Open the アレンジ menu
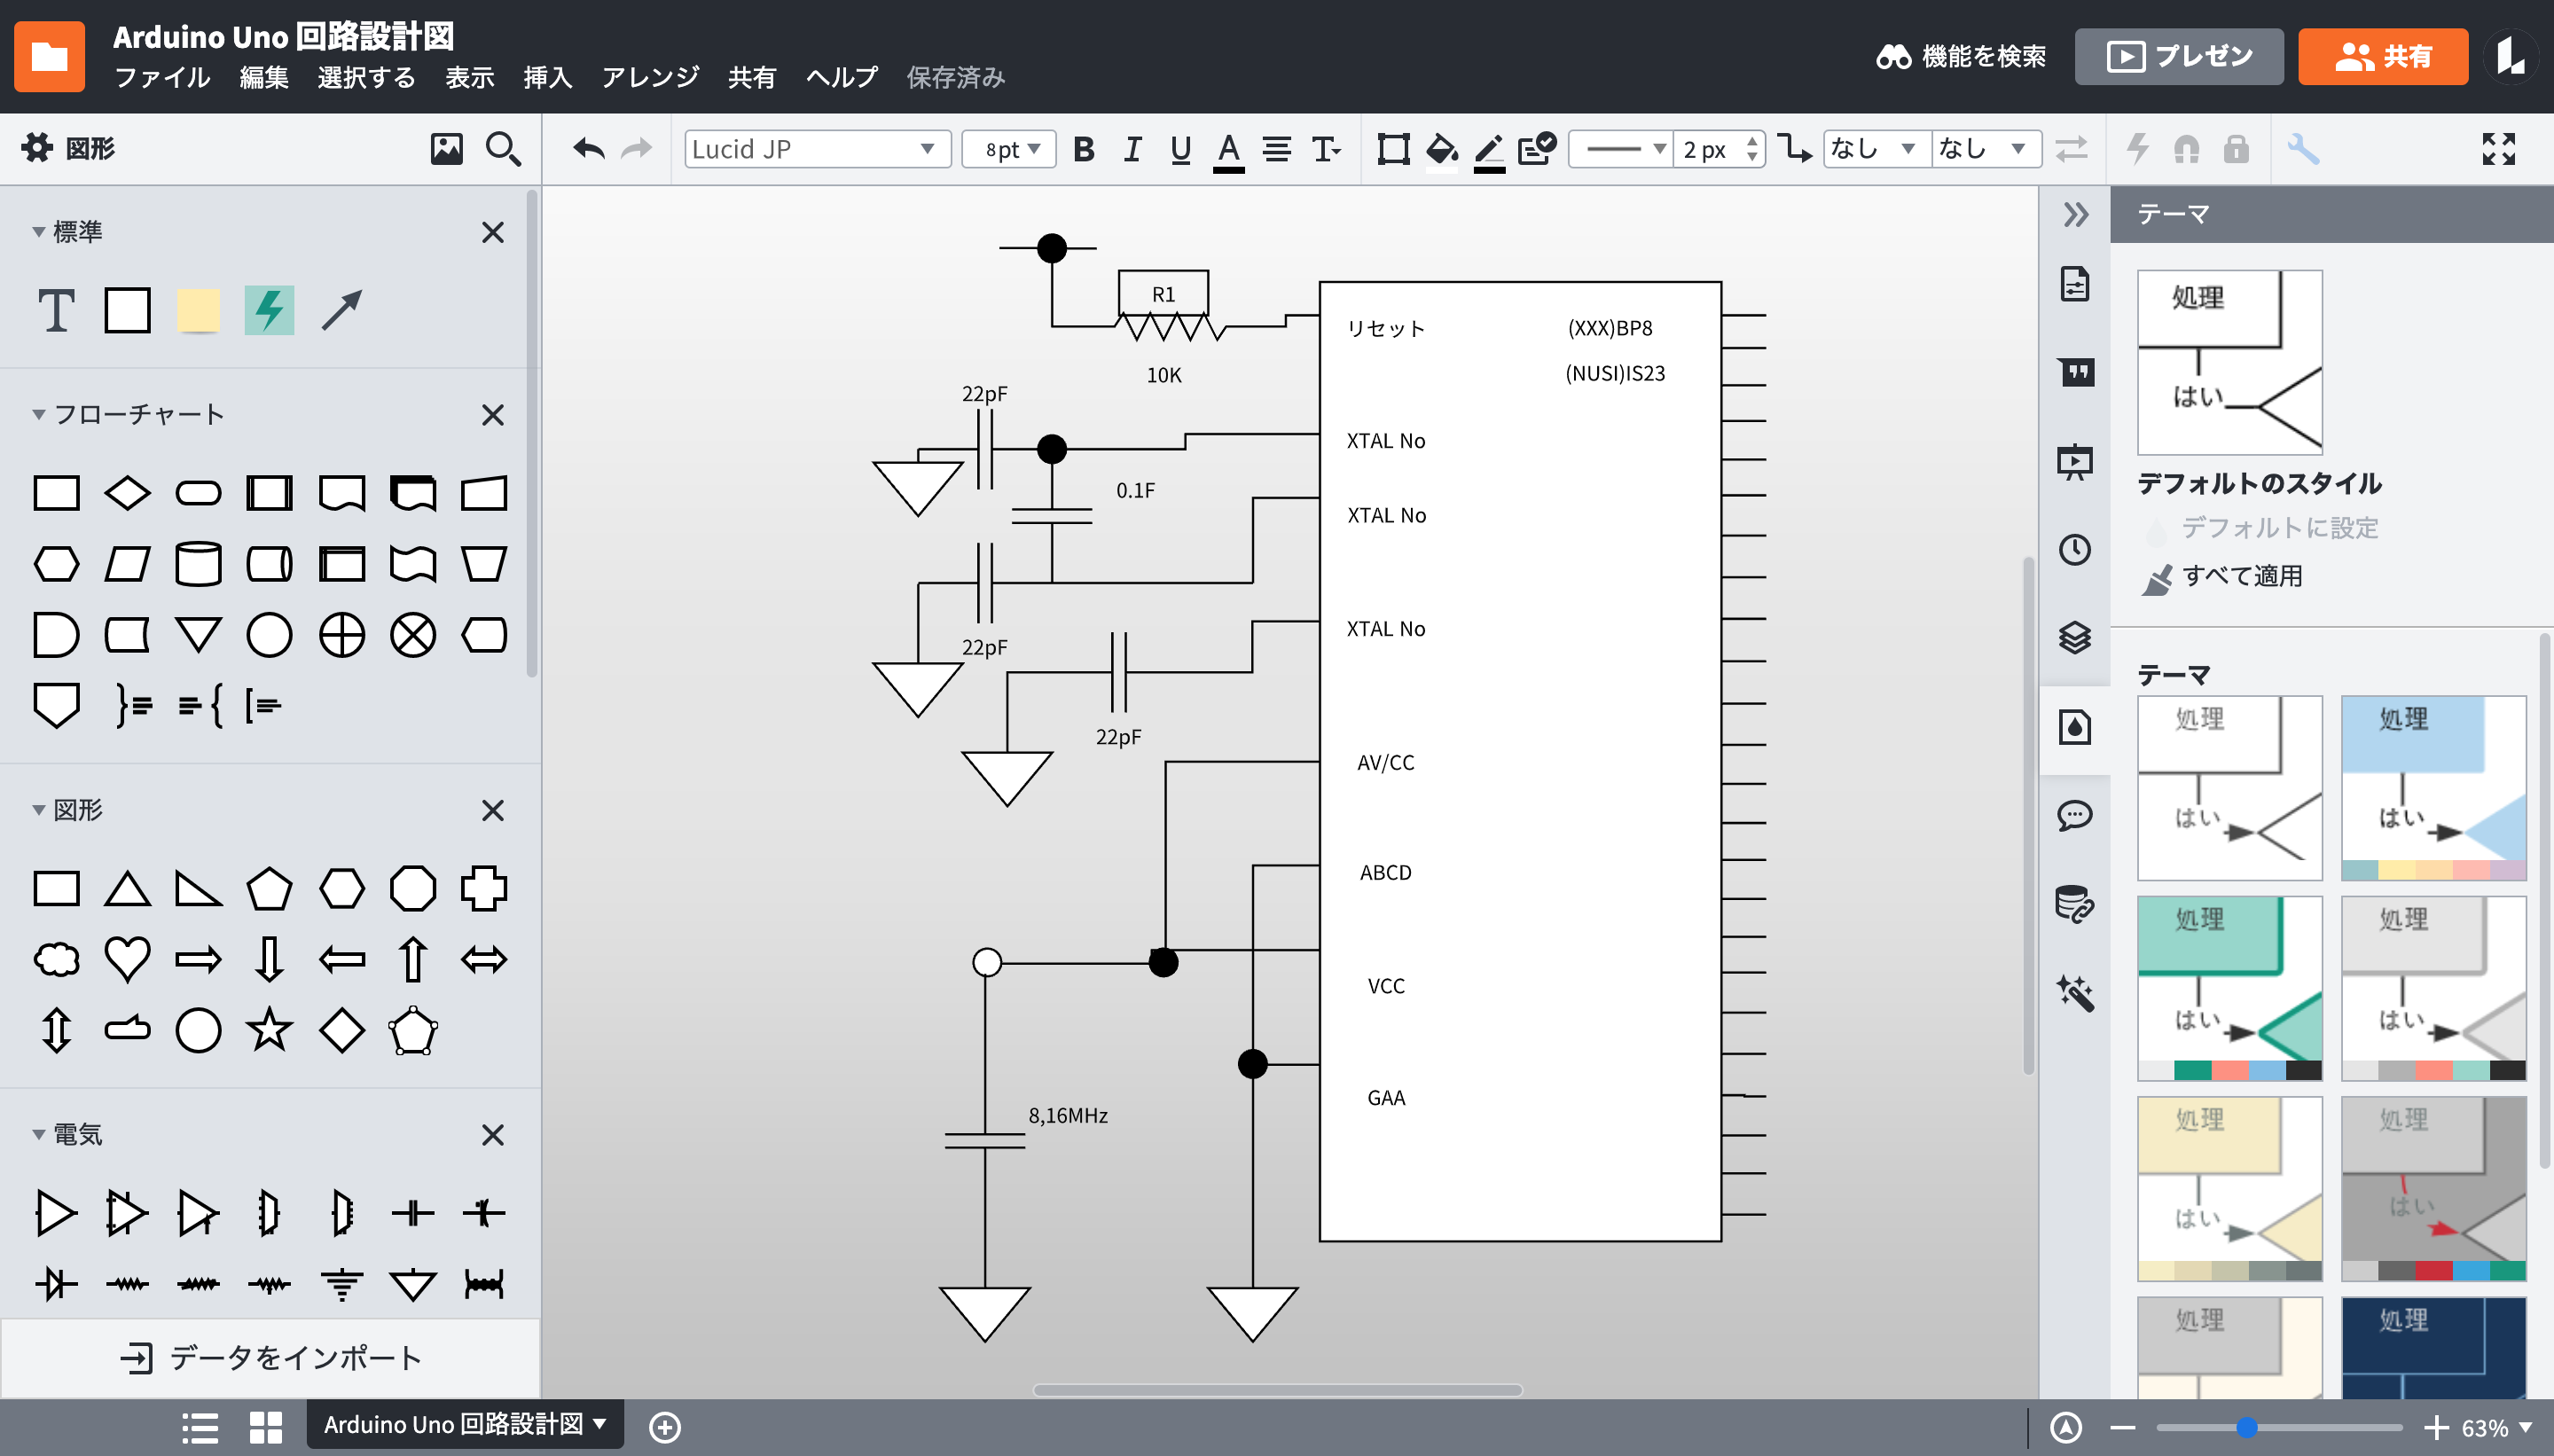Viewport: 2554px width, 1456px height. [x=650, y=77]
